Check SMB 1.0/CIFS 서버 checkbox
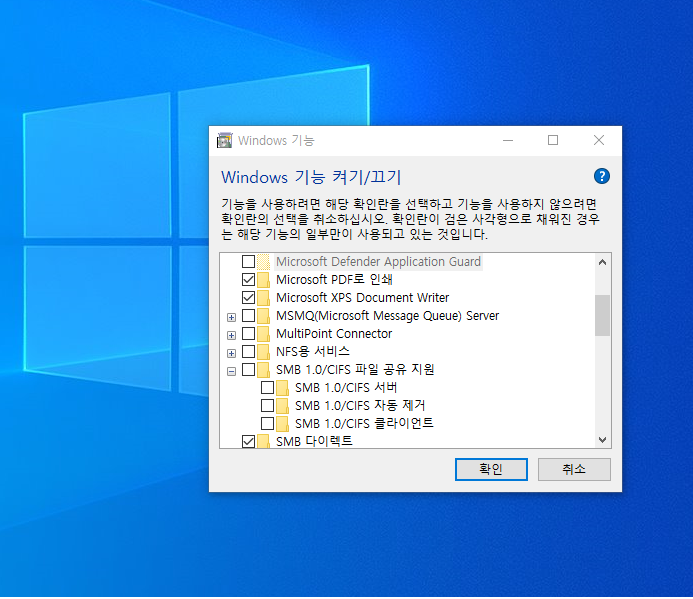693x599 pixels. click(267, 388)
